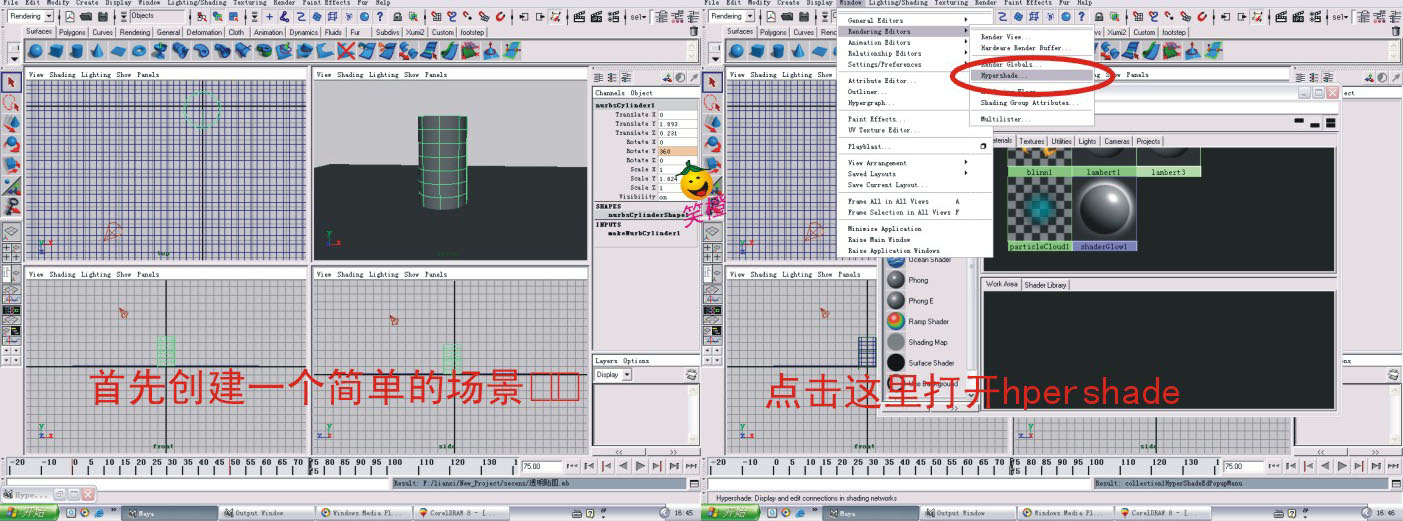
Task: Click sphere shelf icon in right screenshot
Action: [738, 50]
